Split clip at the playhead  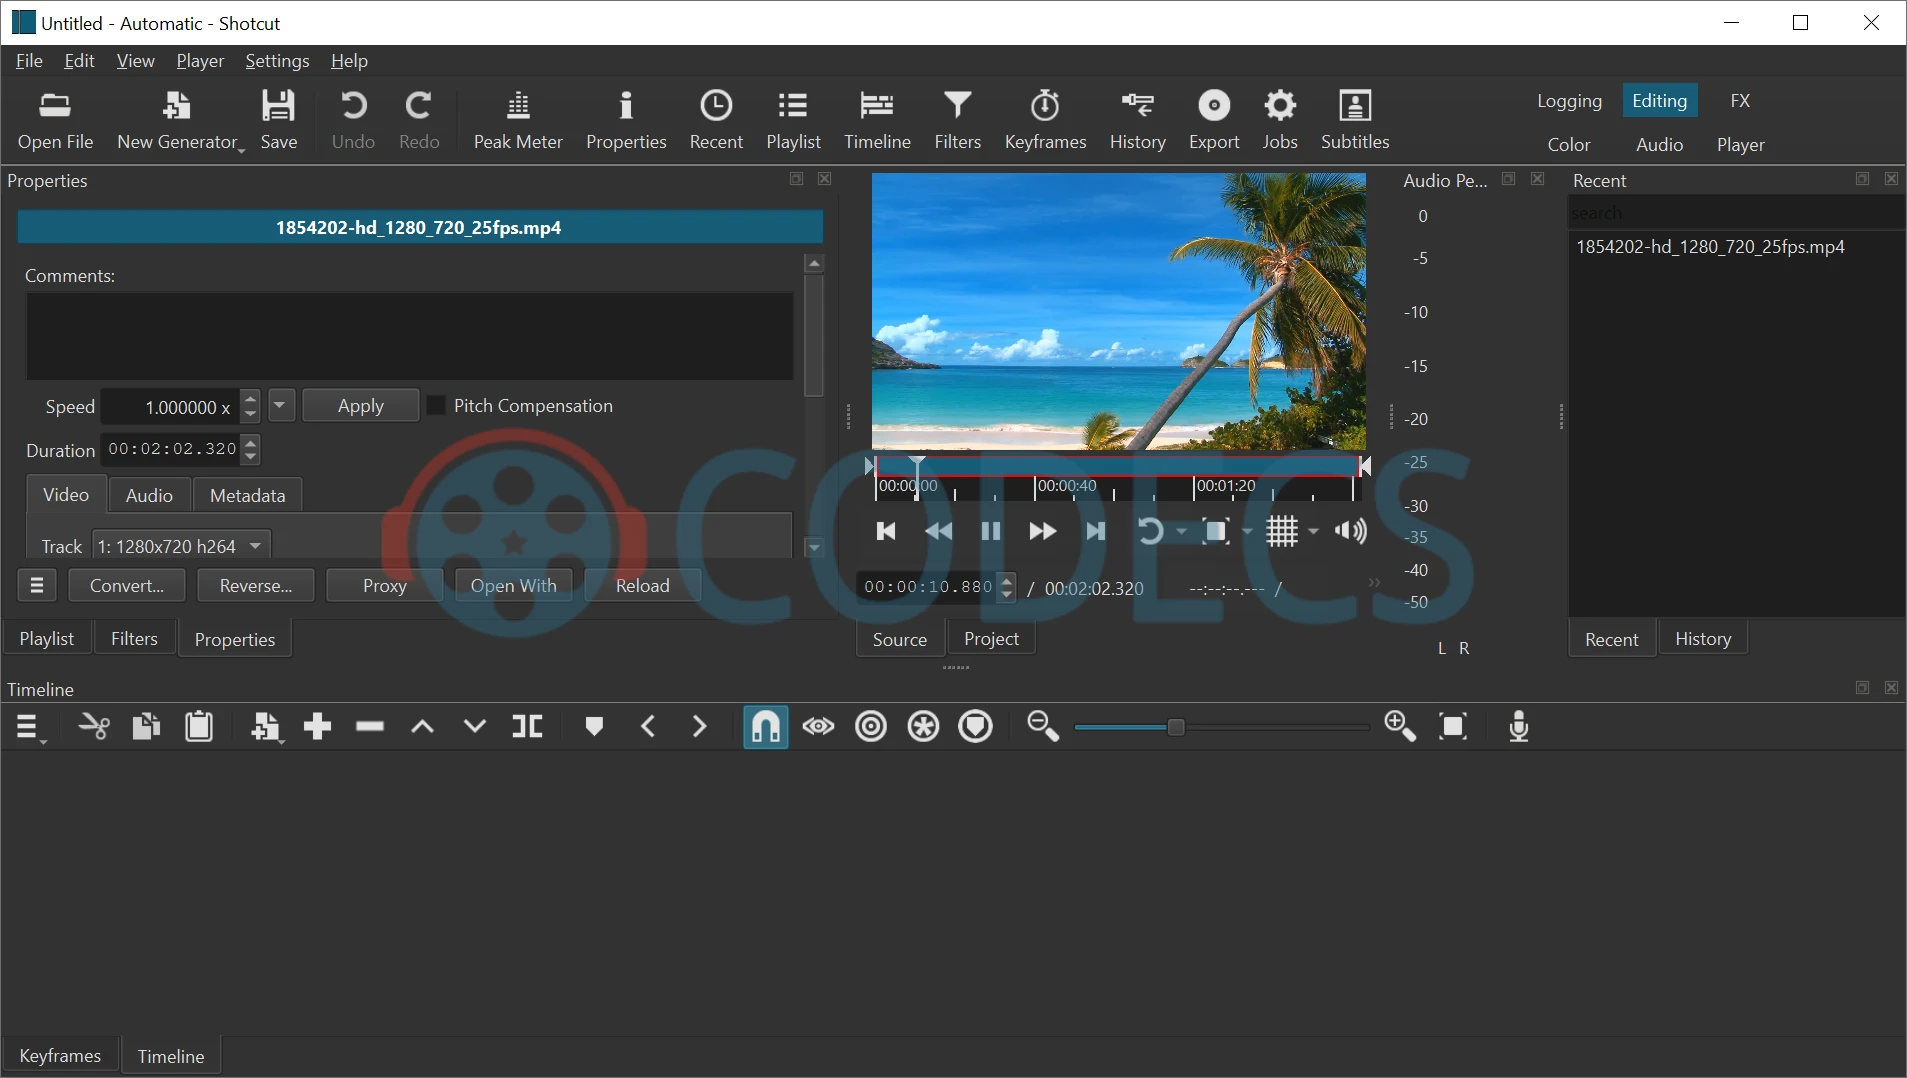pyautogui.click(x=526, y=727)
